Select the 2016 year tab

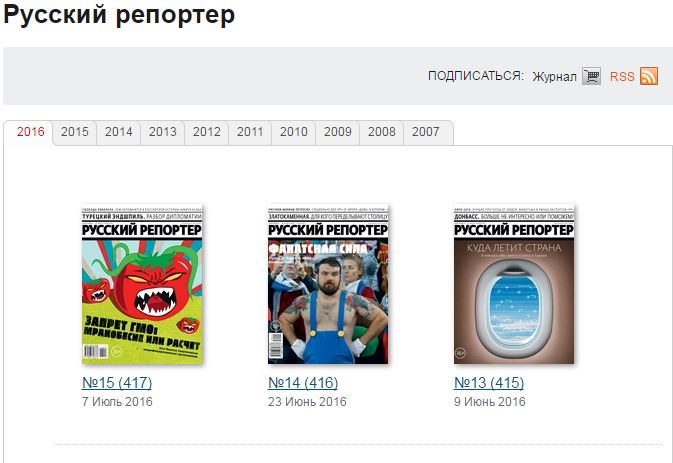click(30, 132)
